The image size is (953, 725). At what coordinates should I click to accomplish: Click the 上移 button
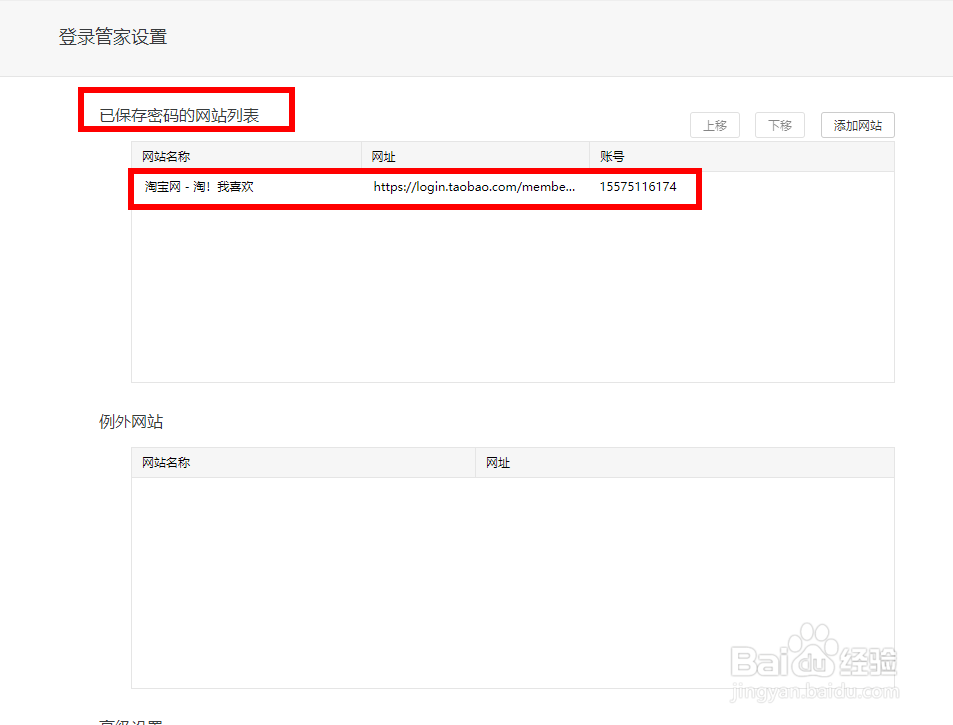[x=715, y=125]
